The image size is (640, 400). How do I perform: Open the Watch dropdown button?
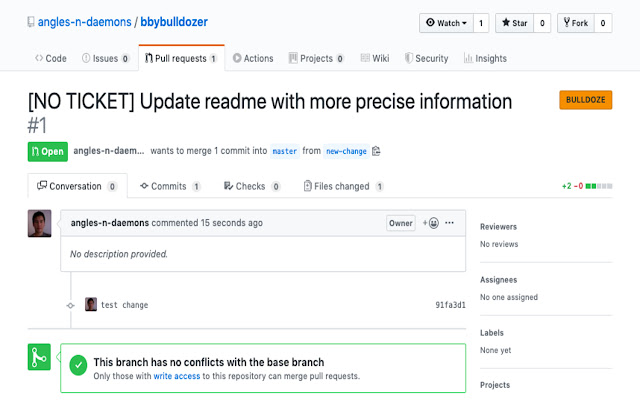[x=446, y=23]
